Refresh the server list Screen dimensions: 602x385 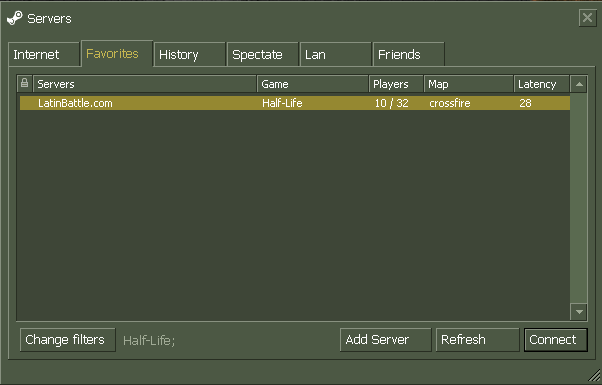coord(477,340)
